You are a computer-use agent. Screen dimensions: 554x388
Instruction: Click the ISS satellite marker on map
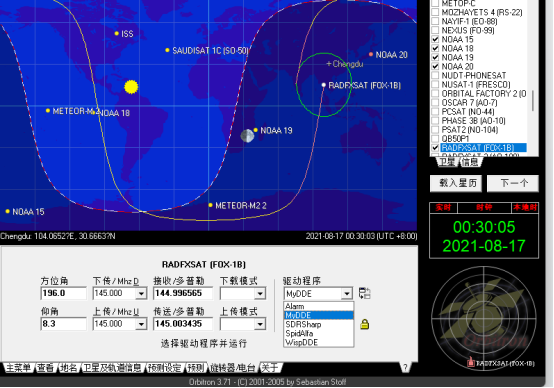[x=117, y=34]
